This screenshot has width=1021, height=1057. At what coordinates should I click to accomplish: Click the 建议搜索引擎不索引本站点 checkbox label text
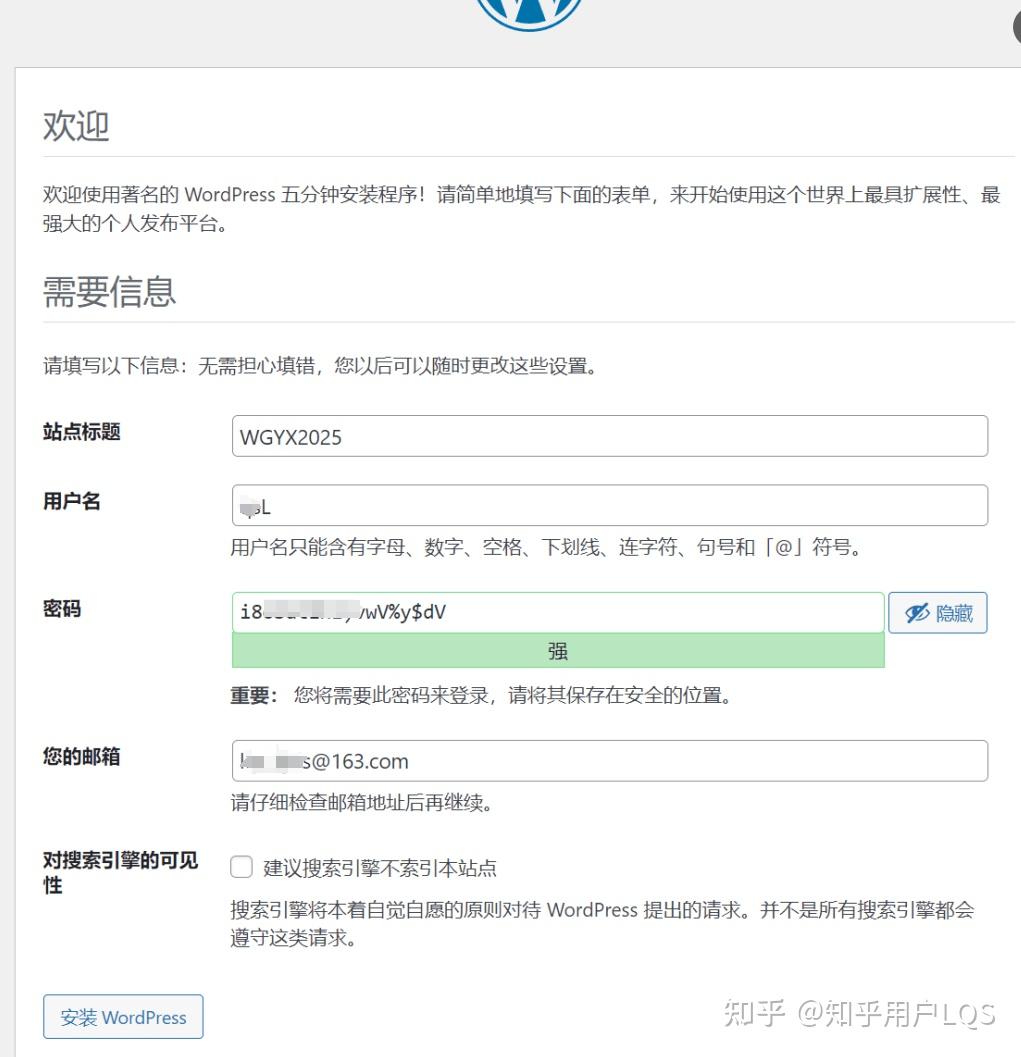[x=380, y=868]
